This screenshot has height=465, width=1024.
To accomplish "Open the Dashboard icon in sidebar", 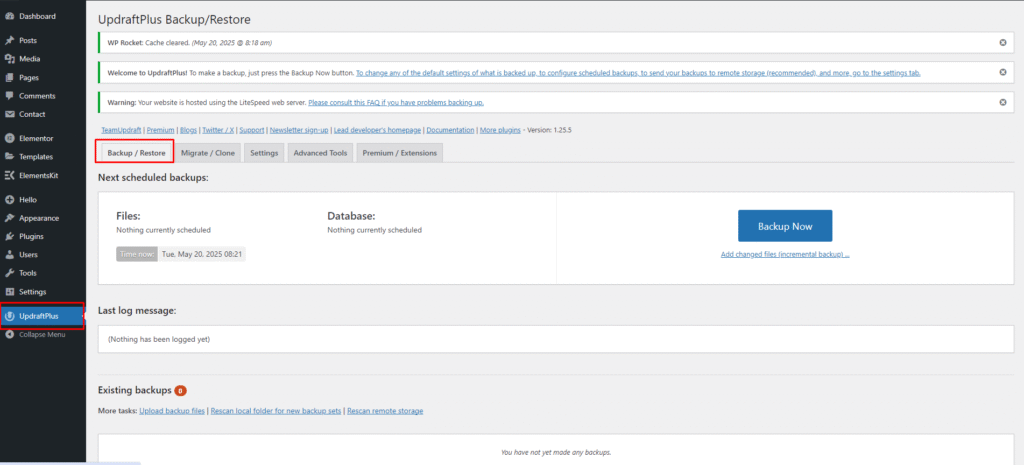I will tap(9, 16).
